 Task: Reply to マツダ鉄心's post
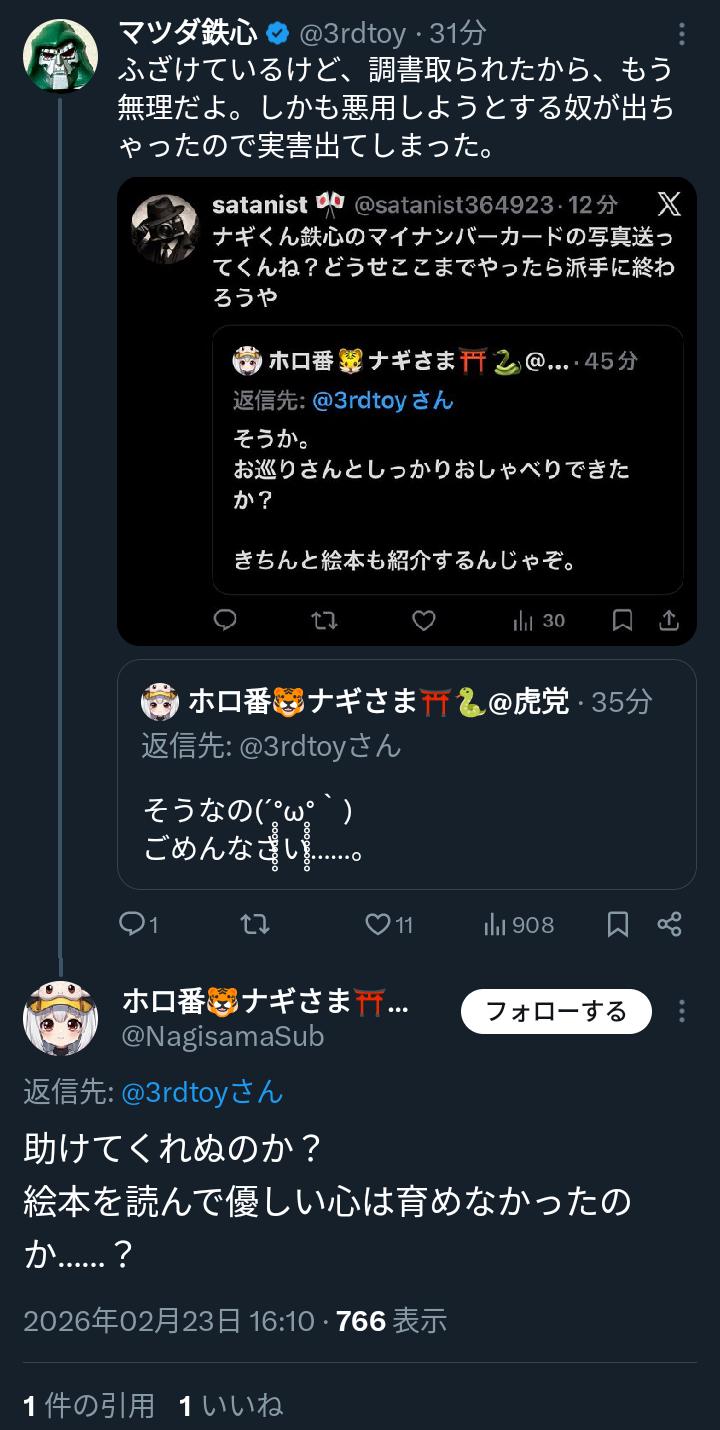click(x=133, y=925)
